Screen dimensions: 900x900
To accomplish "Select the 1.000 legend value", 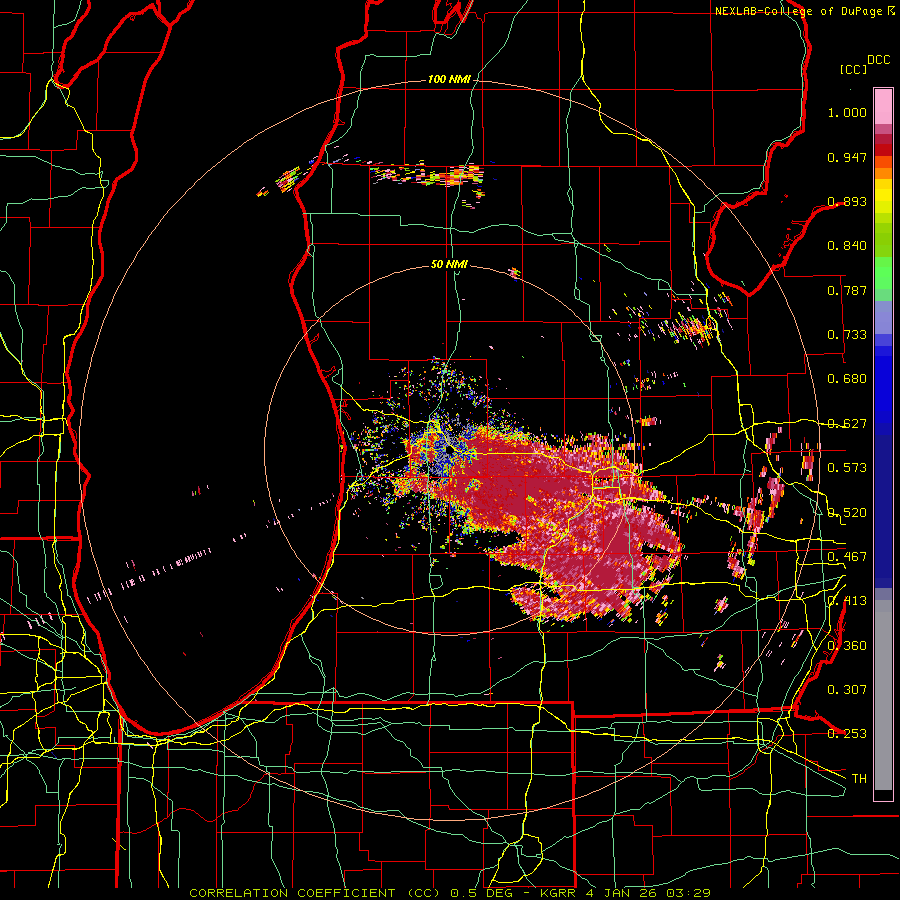I will (x=847, y=112).
